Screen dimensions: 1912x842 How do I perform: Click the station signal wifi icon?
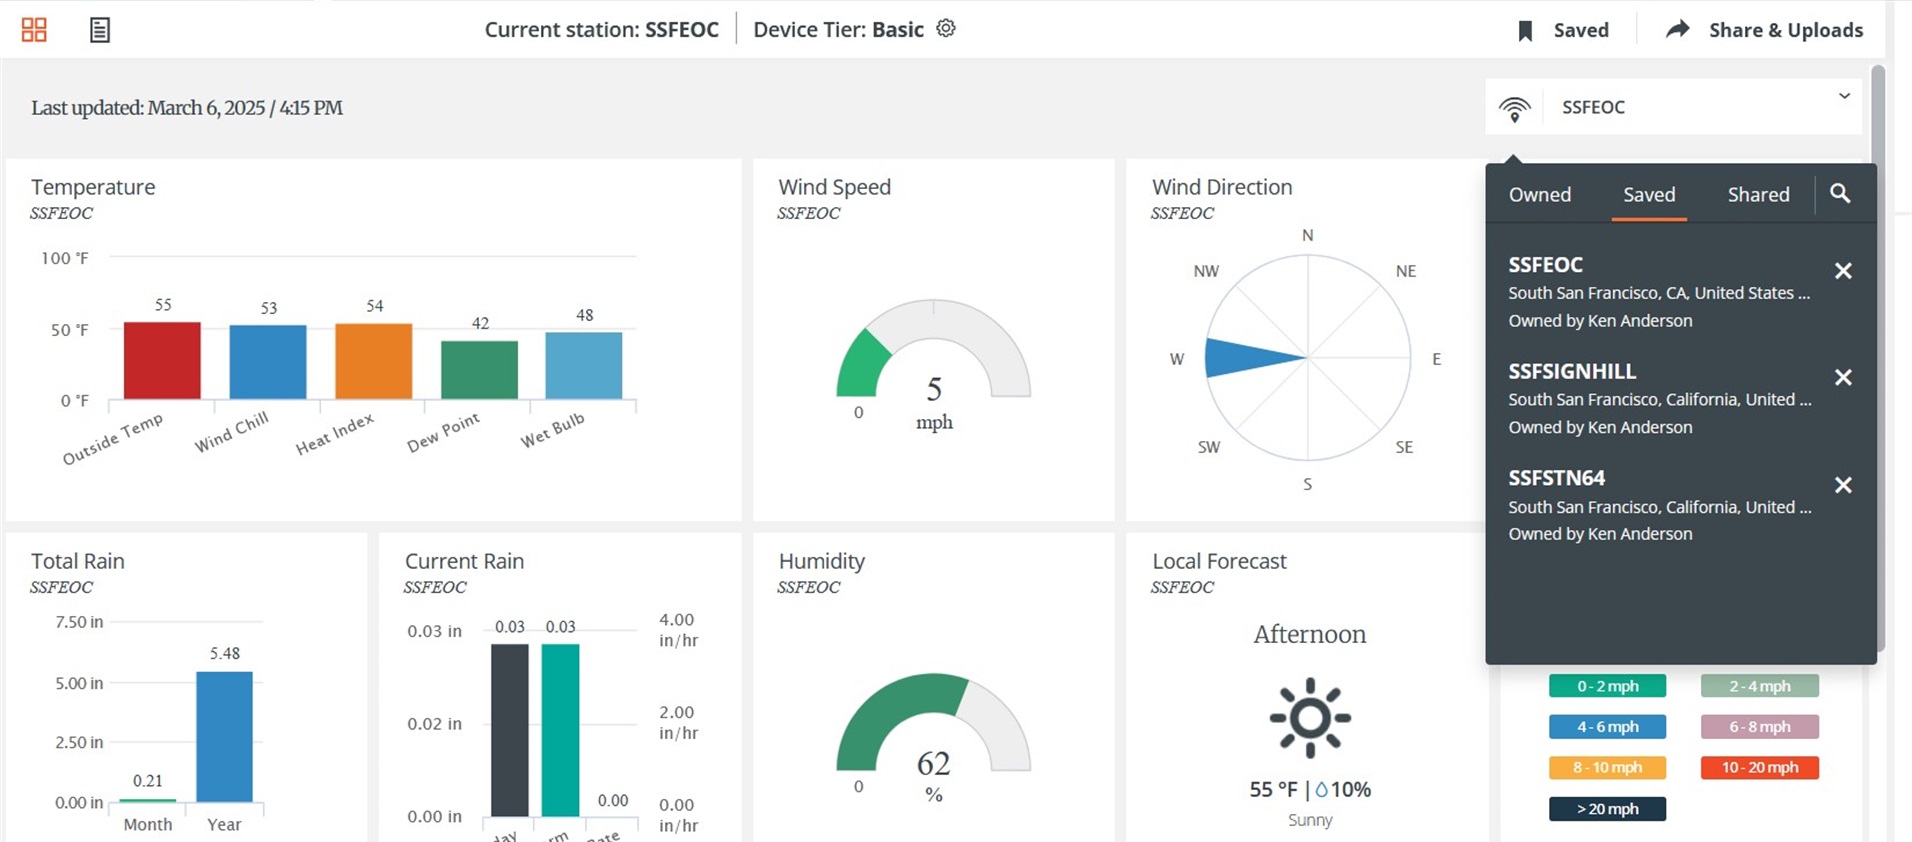point(1515,108)
